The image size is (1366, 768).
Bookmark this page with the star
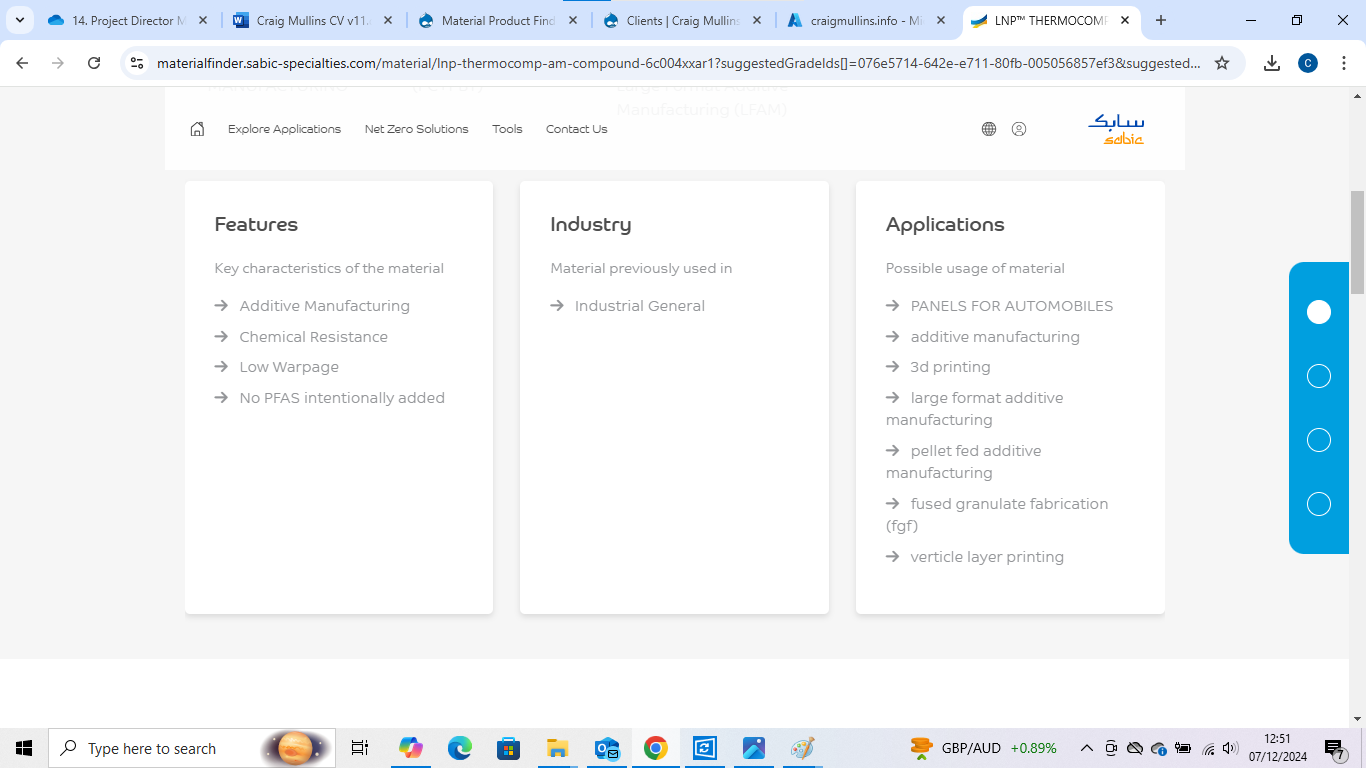[x=1222, y=63]
